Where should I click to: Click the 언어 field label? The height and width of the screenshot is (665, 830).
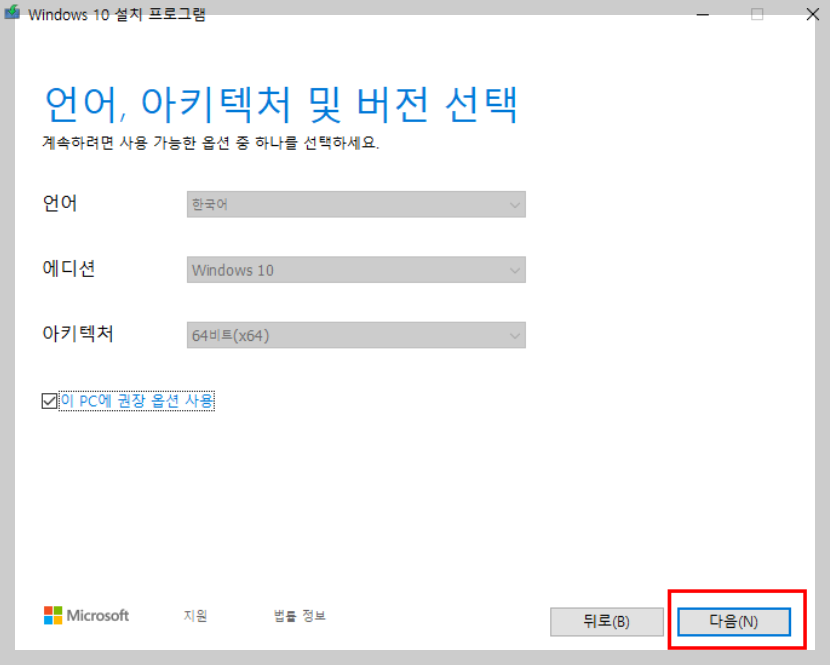tap(60, 203)
